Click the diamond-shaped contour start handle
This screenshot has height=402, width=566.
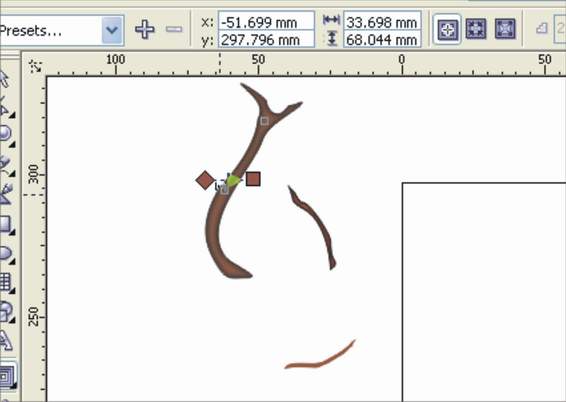coord(205,180)
